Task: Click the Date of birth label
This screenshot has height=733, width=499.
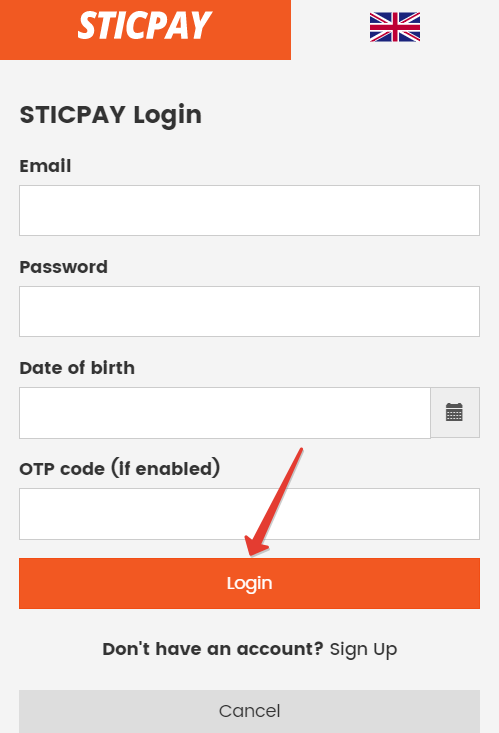Action: click(x=77, y=368)
